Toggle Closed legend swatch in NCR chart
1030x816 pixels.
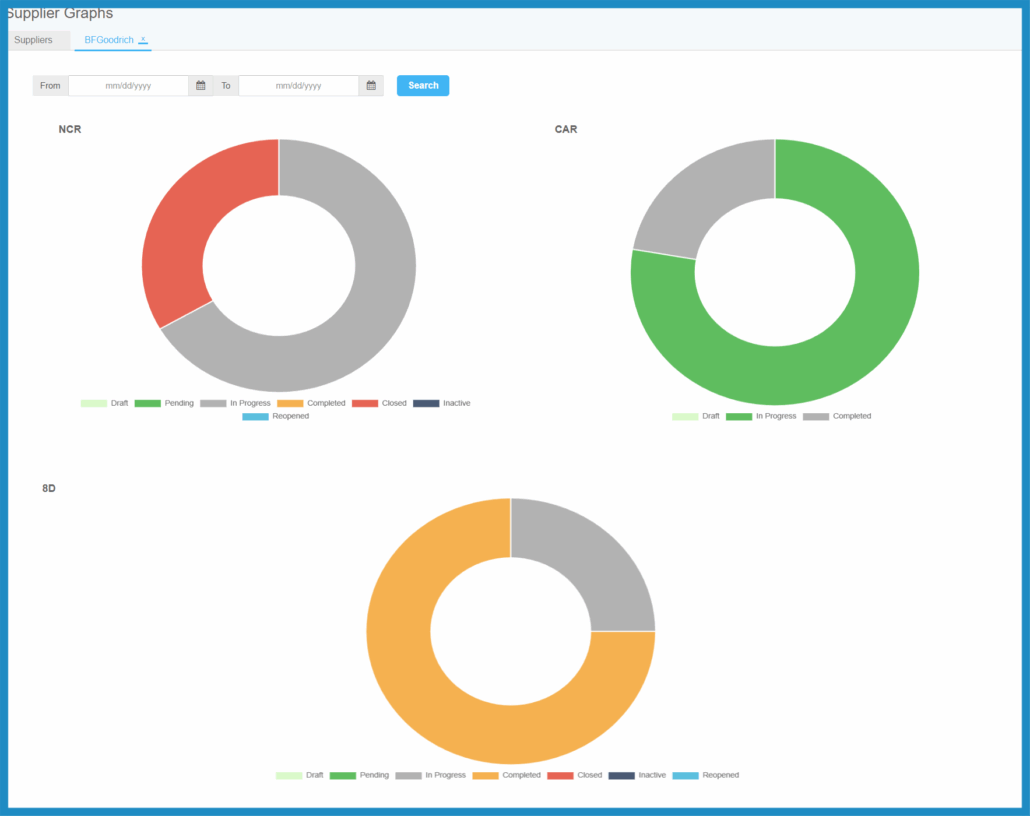[365, 403]
